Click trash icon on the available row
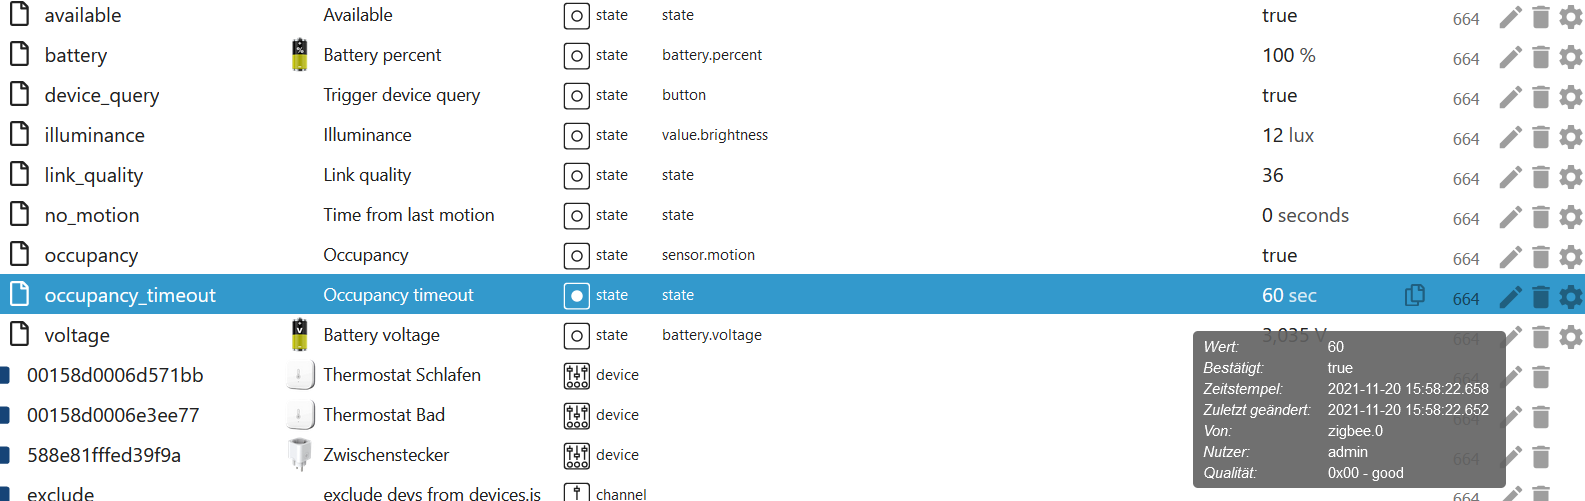The height and width of the screenshot is (501, 1585). [1541, 17]
